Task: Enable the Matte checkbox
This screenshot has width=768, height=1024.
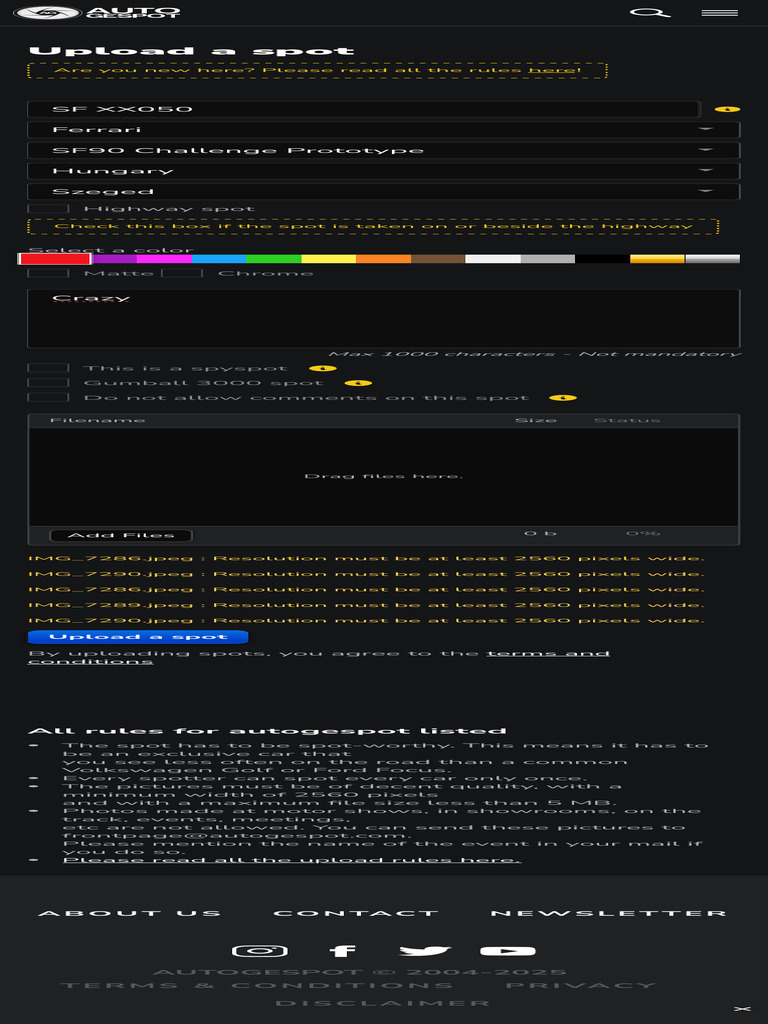Action: point(48,273)
